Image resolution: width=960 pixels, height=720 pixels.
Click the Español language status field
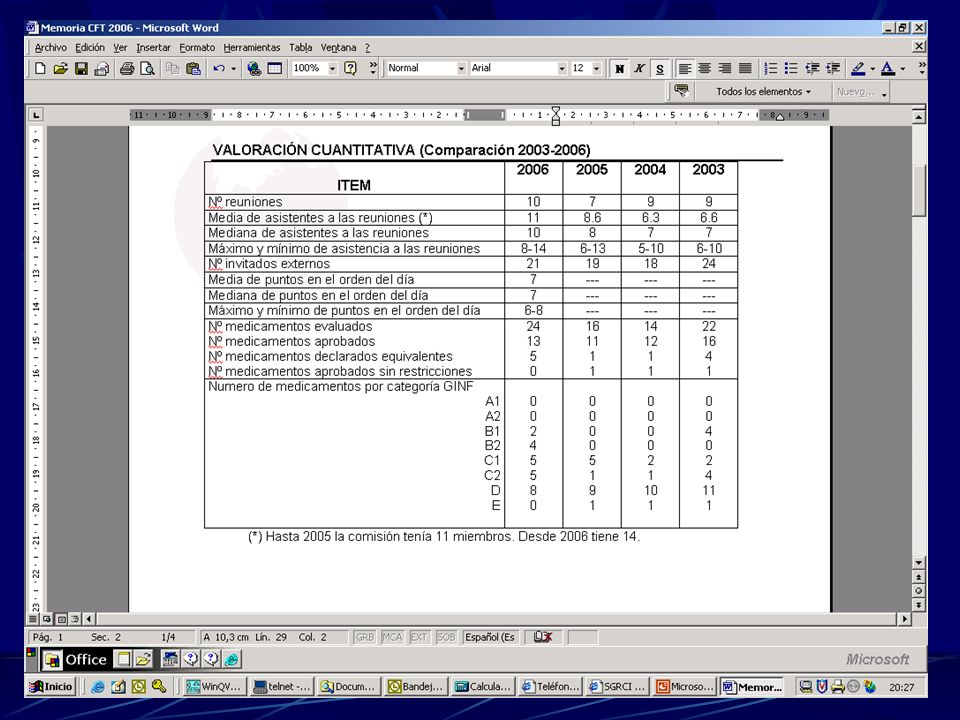(490, 637)
